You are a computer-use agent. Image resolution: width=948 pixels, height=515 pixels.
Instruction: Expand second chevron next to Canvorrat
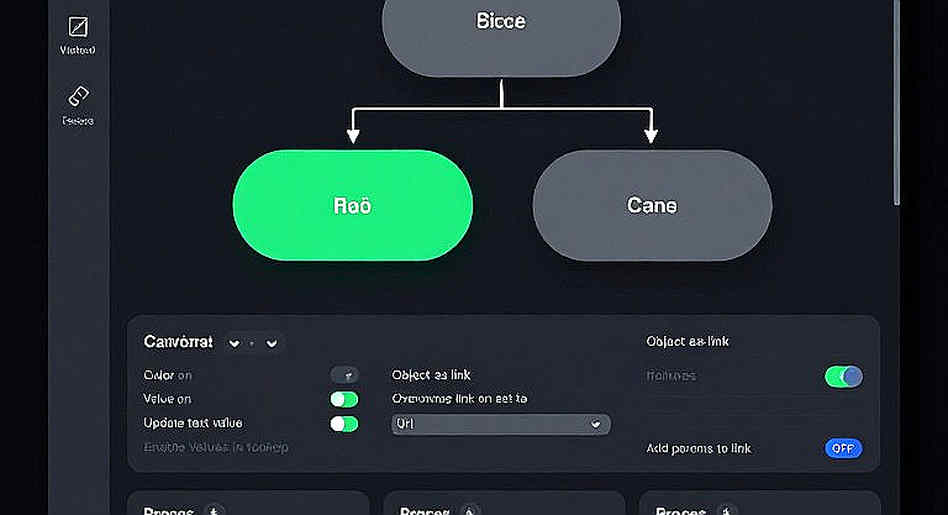point(271,343)
